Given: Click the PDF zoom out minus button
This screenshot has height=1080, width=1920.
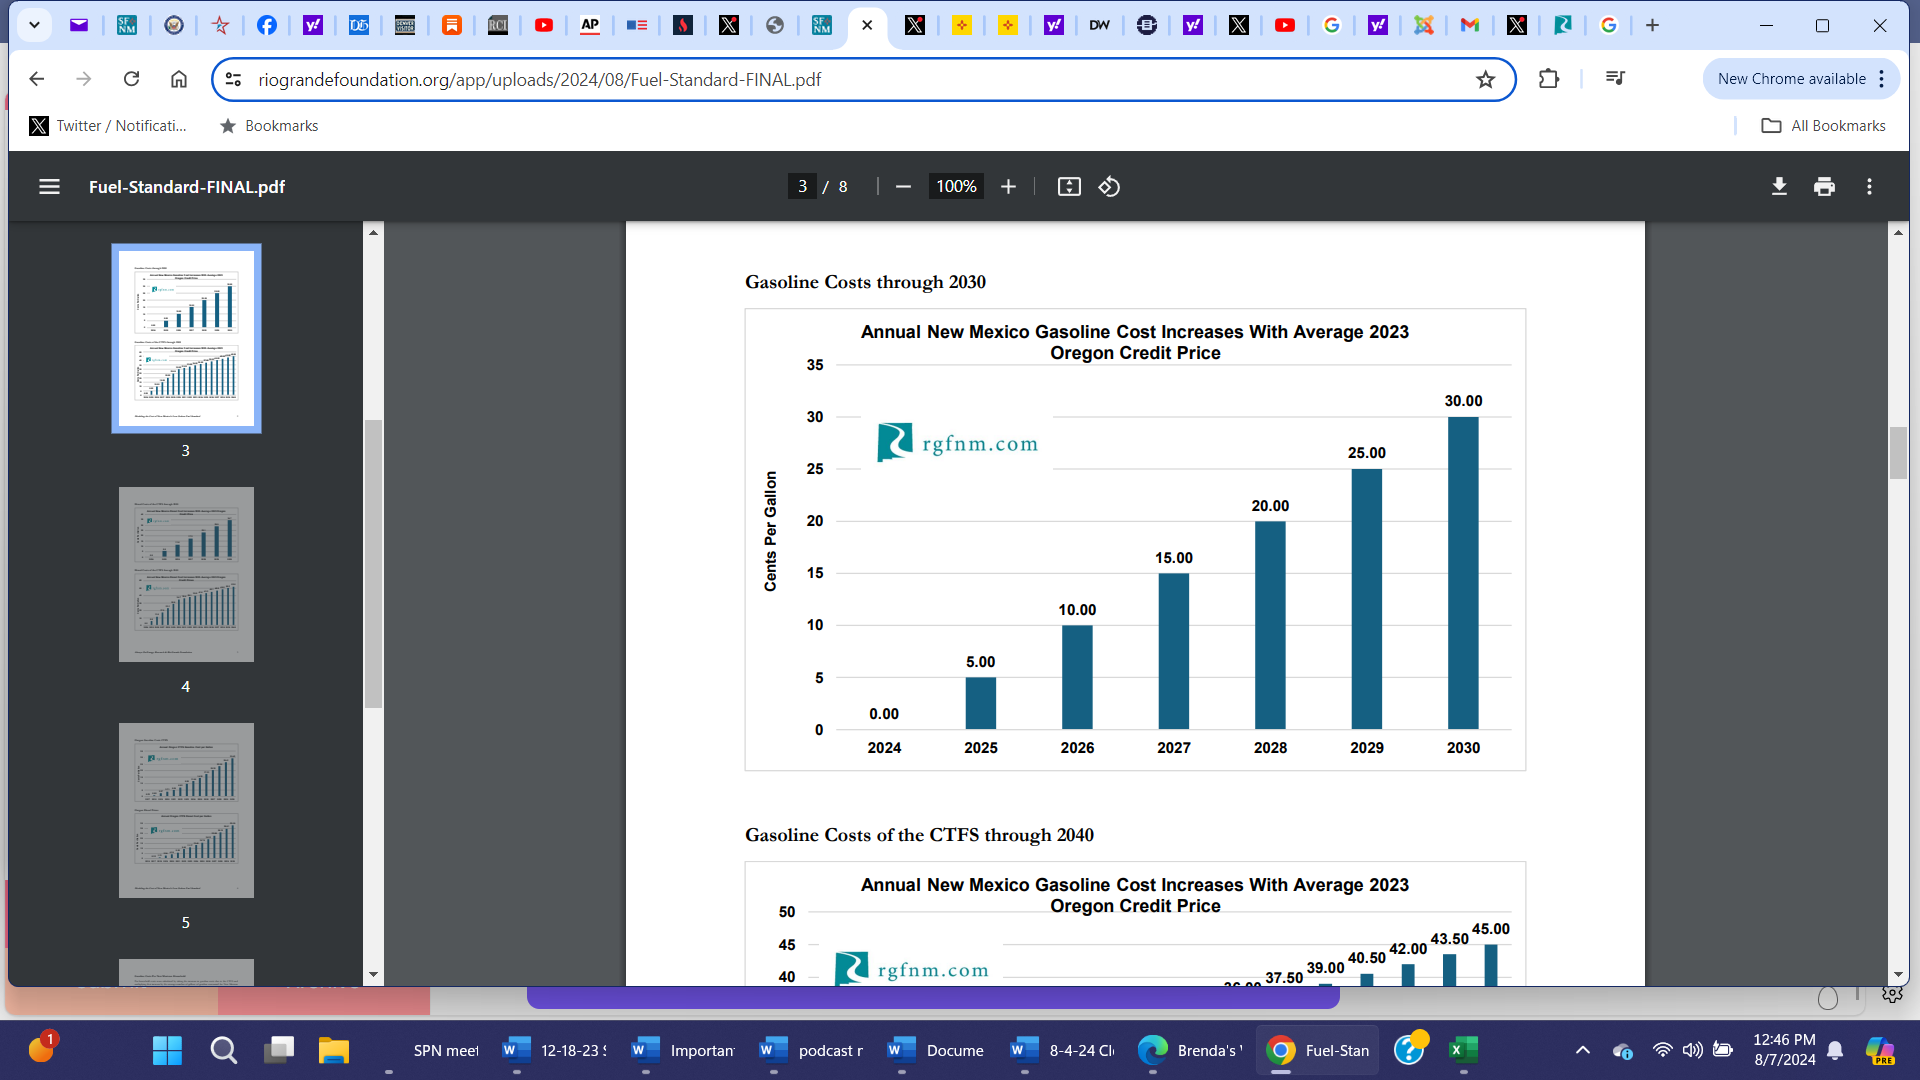Looking at the screenshot, I should point(903,187).
